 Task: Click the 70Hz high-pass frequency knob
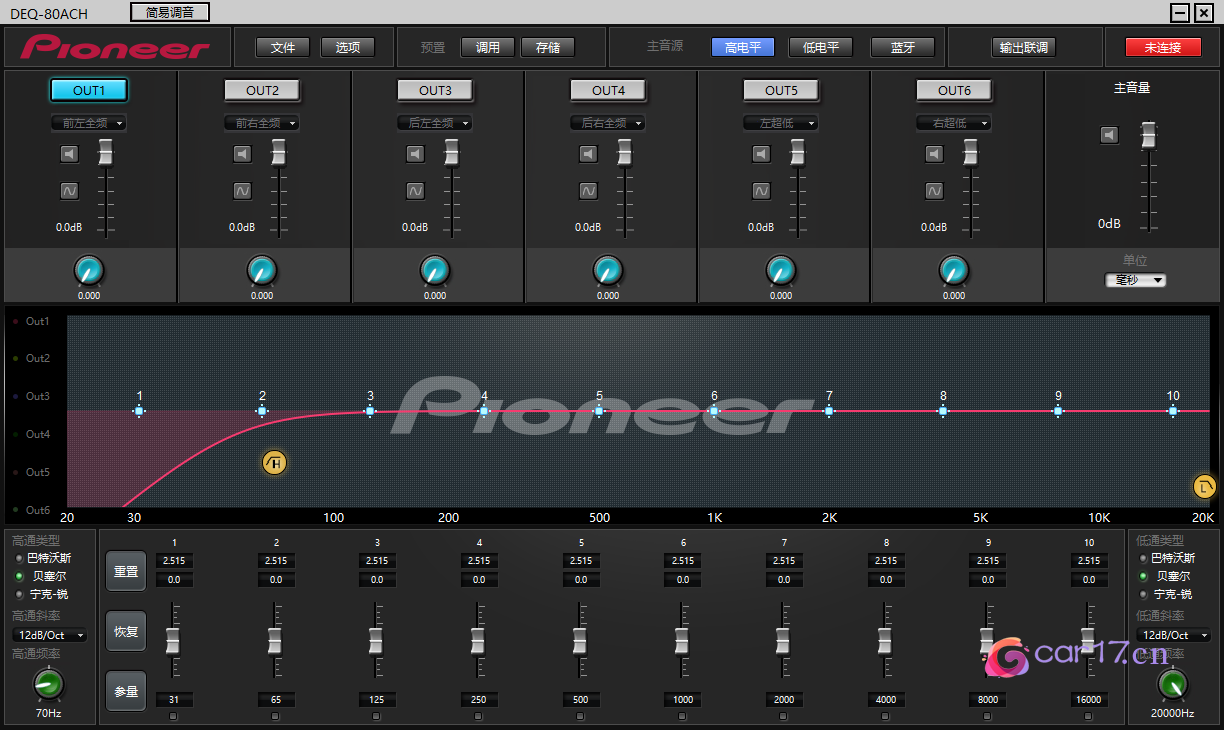[48, 684]
